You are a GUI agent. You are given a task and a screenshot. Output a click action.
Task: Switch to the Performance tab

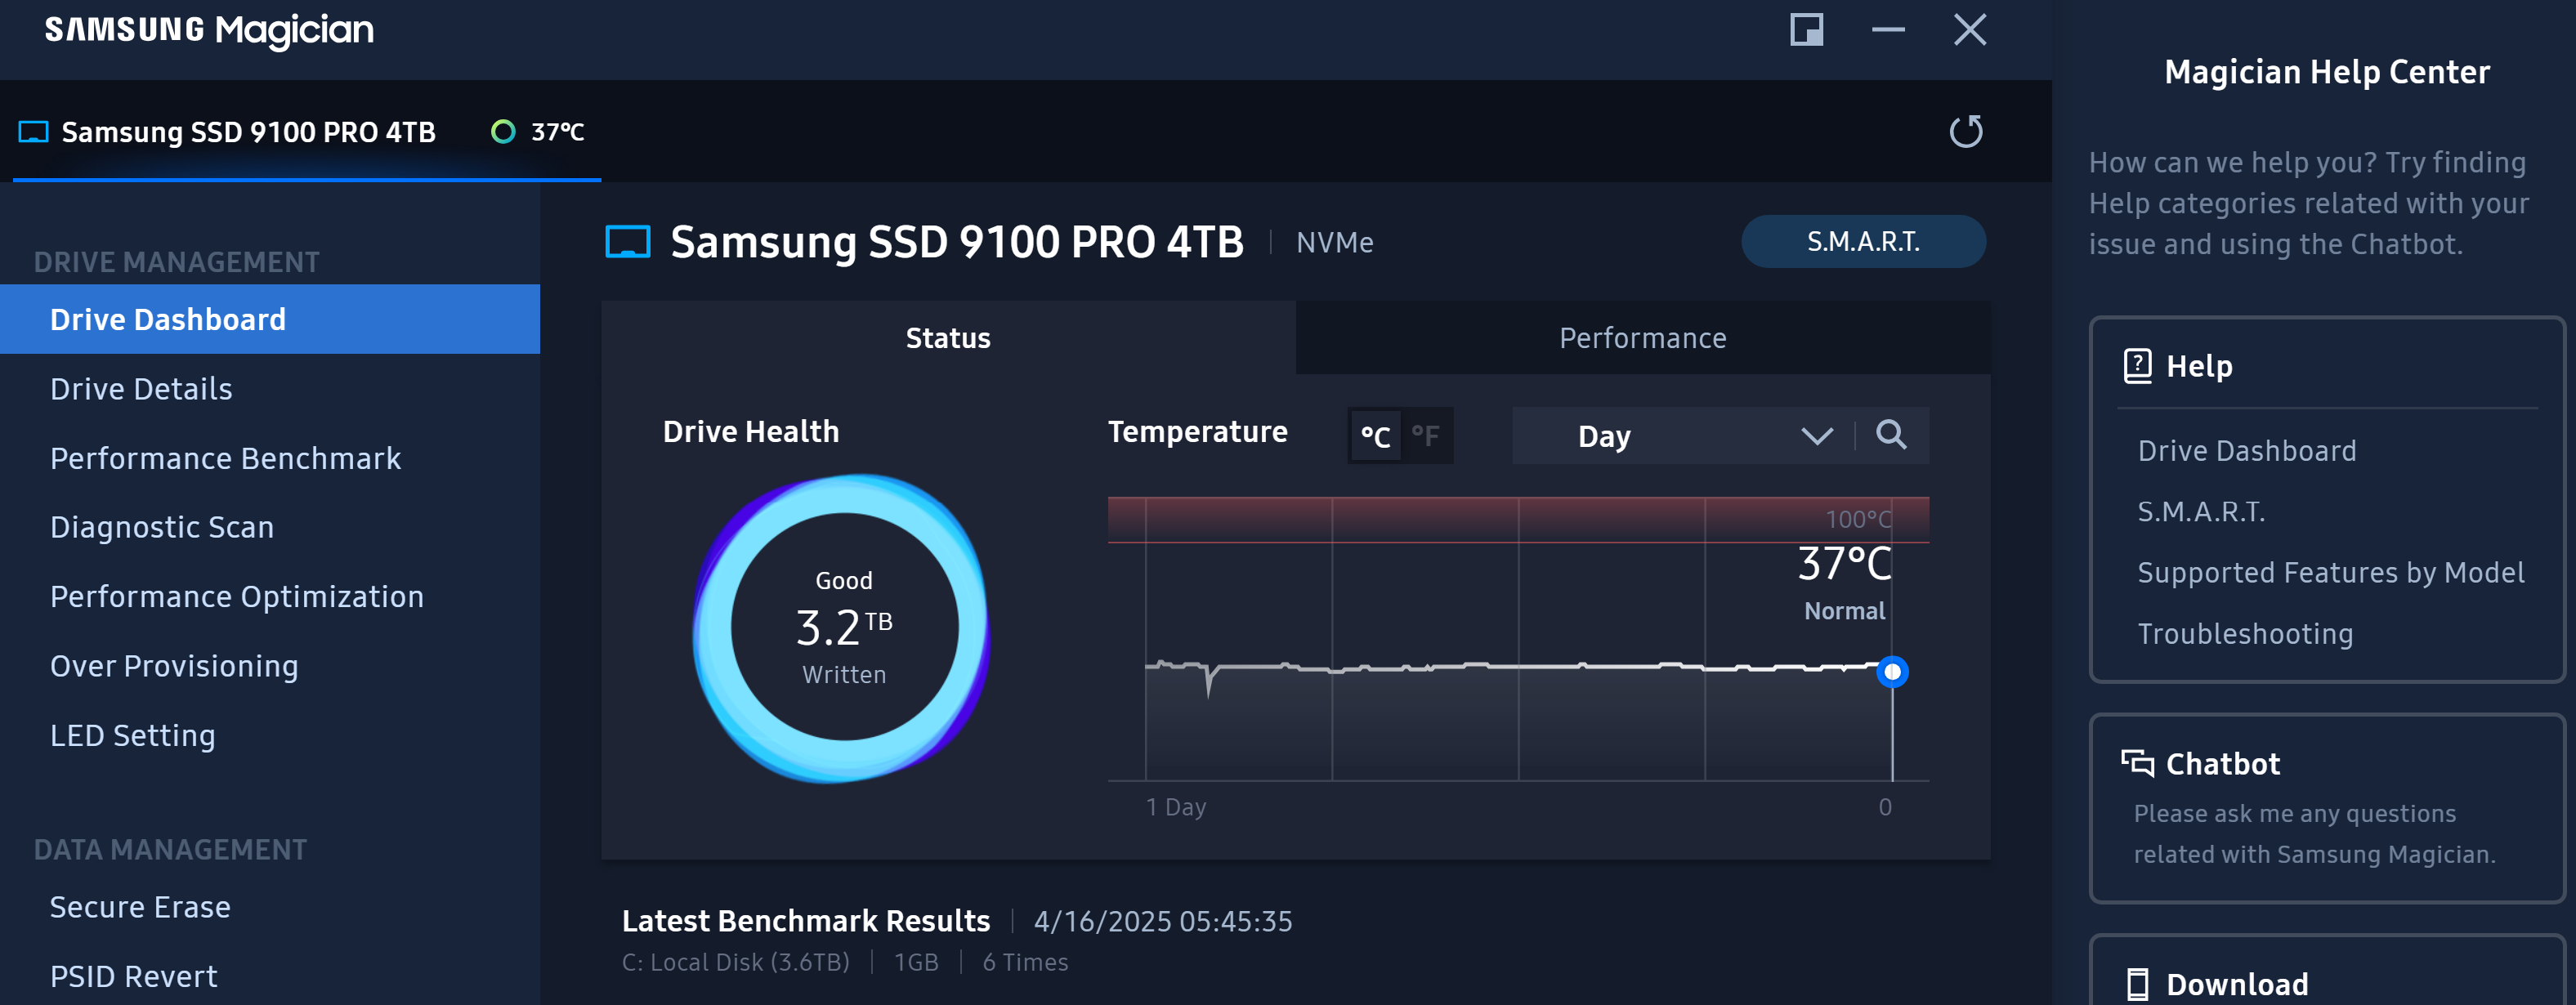point(1642,338)
